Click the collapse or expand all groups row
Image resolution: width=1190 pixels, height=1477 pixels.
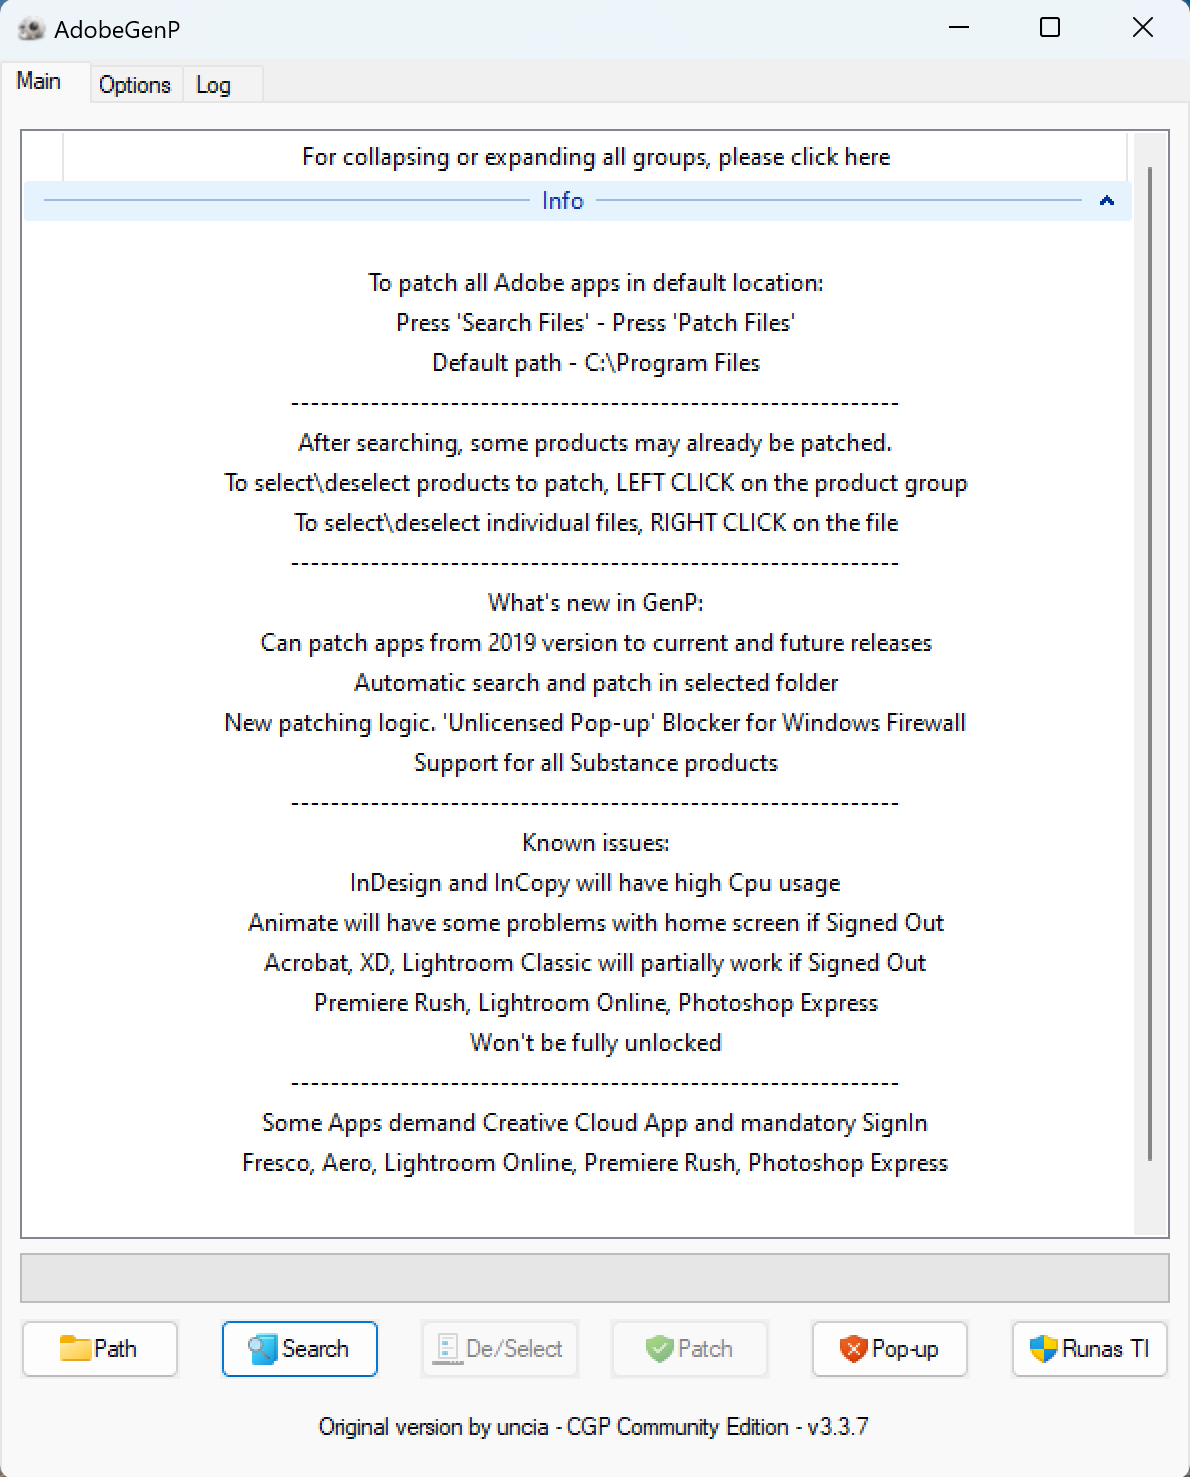[596, 157]
